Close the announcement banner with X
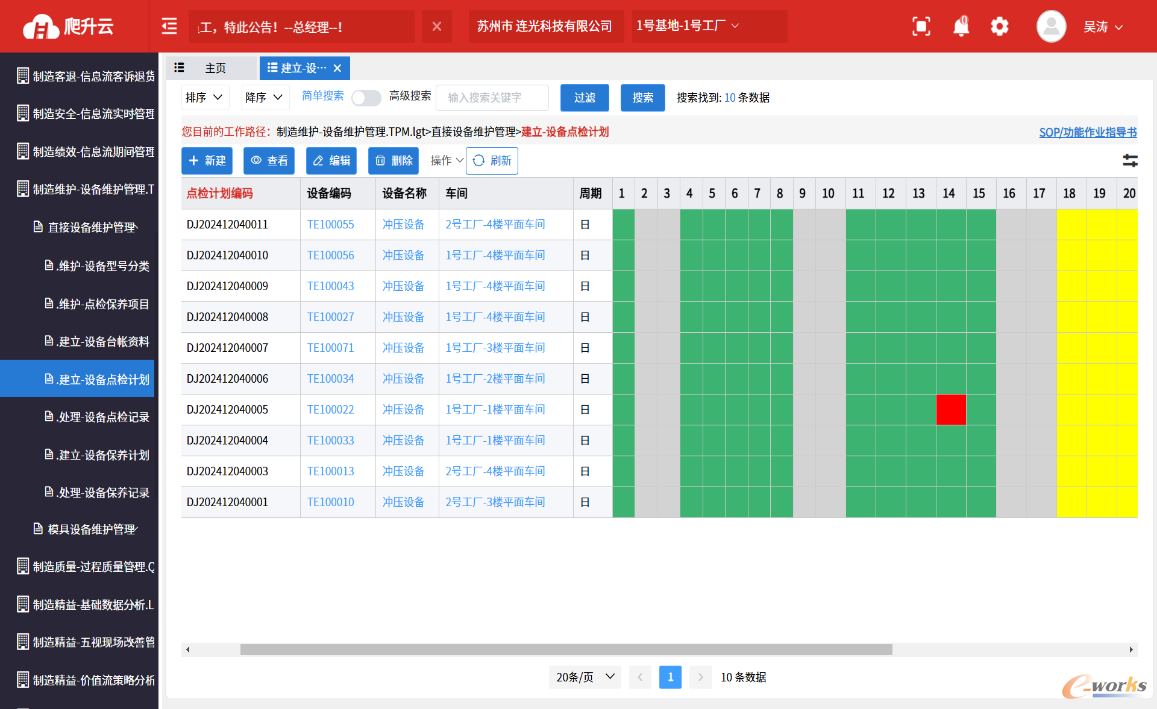This screenshot has height=709, width=1157. 436,27
